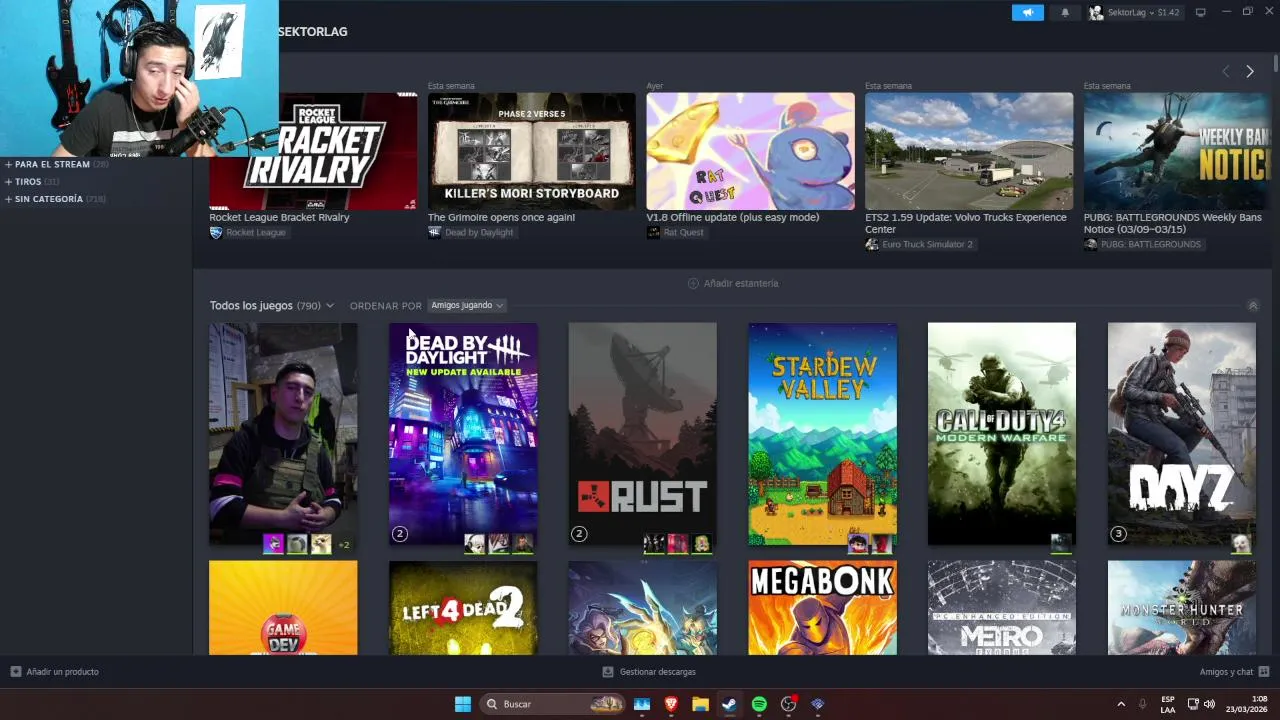Viewport: 1280px width, 720px height.
Task: Click friends-playing count badge on Dead by Daylight
Action: pos(399,534)
